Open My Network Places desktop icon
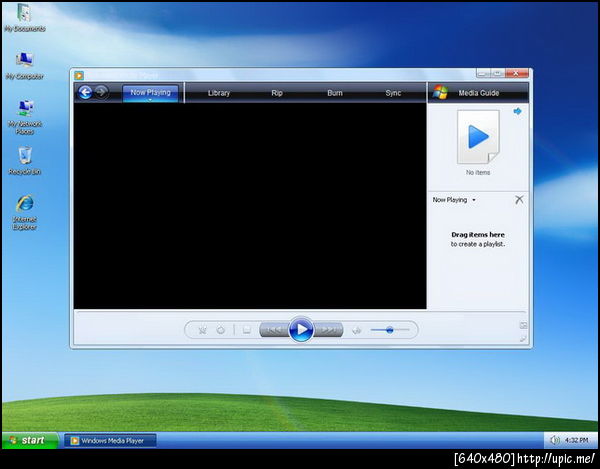600x469 pixels. [x=24, y=117]
